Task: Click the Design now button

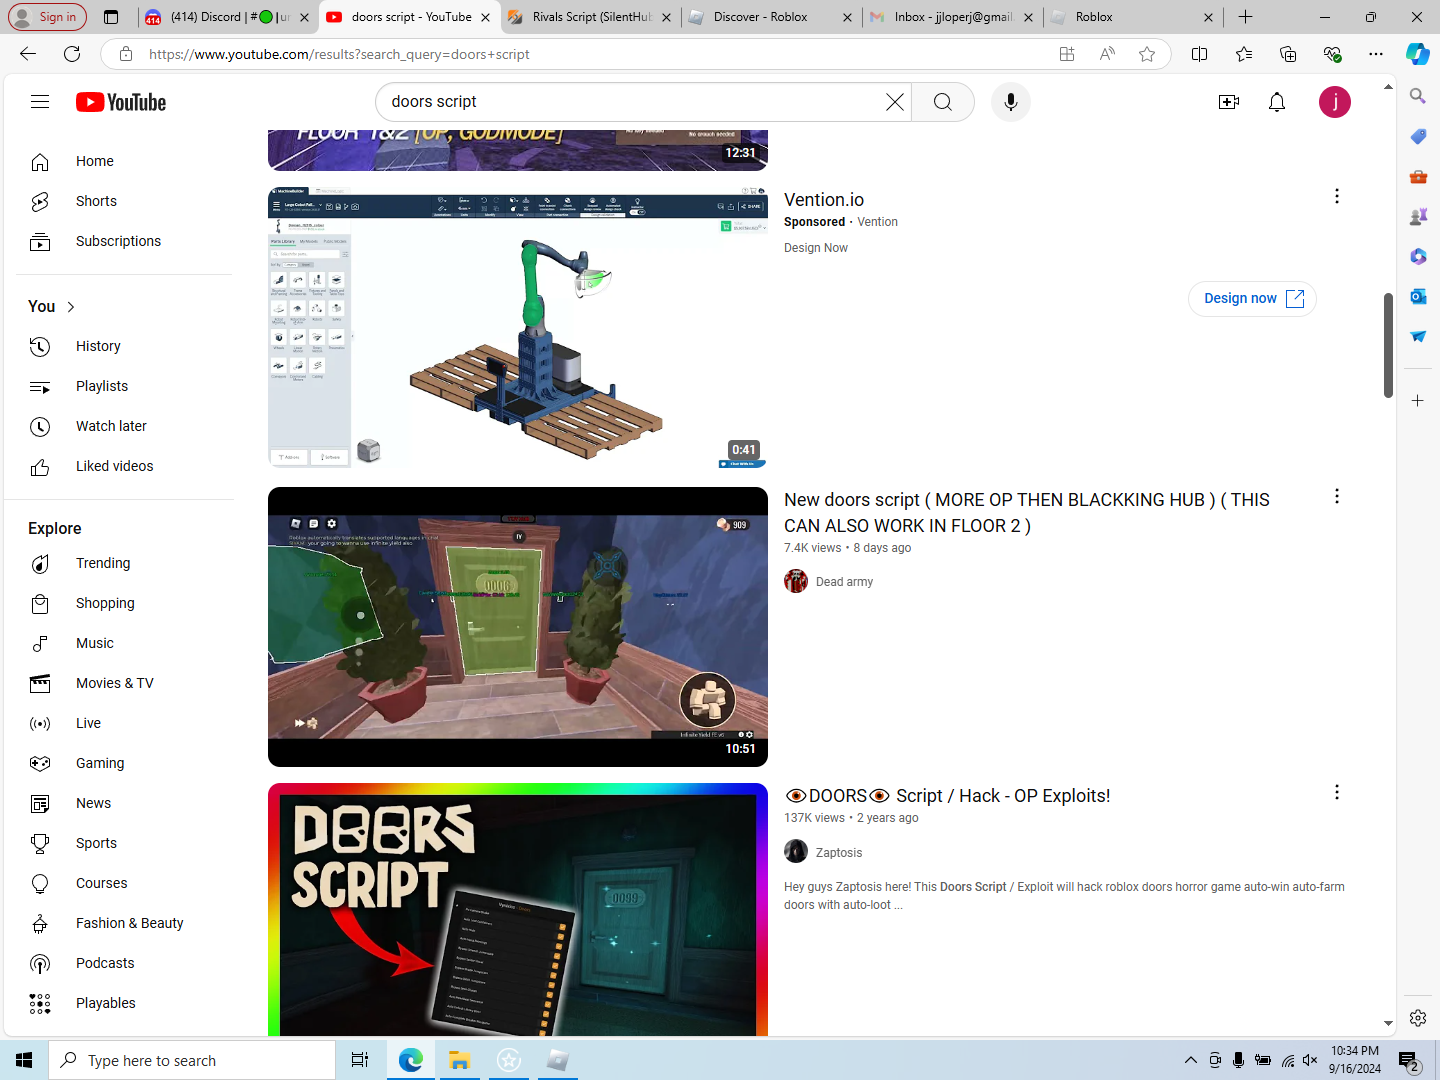Action: pyautogui.click(x=1252, y=298)
